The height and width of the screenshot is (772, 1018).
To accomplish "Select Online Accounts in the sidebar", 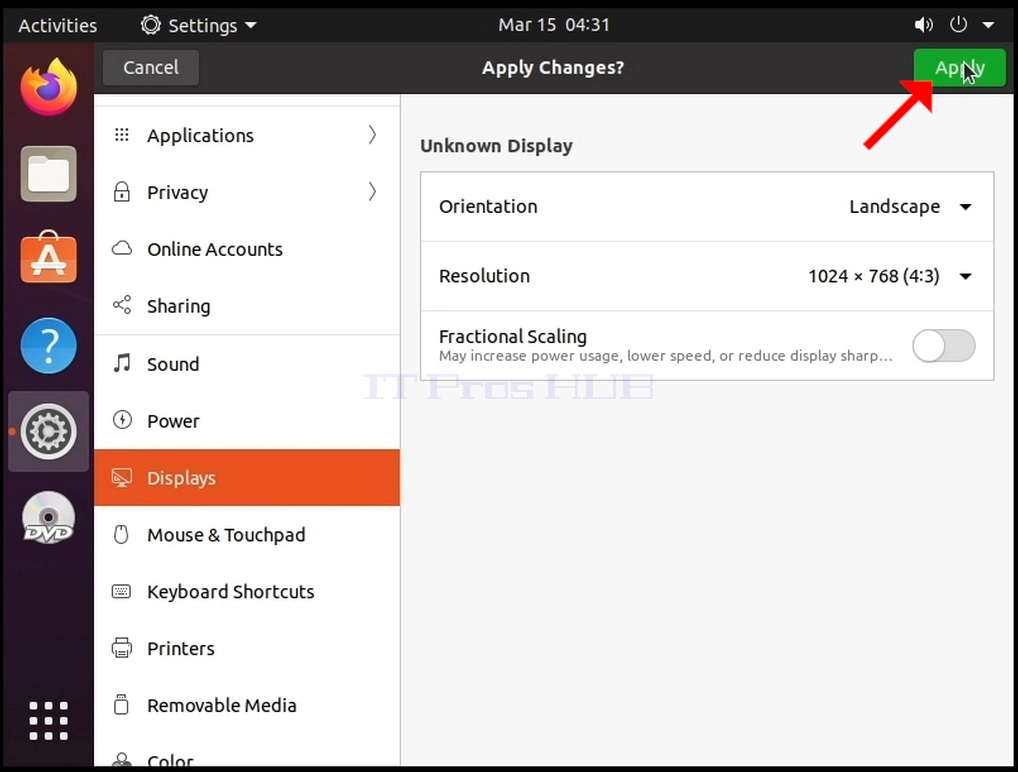I will click(247, 249).
